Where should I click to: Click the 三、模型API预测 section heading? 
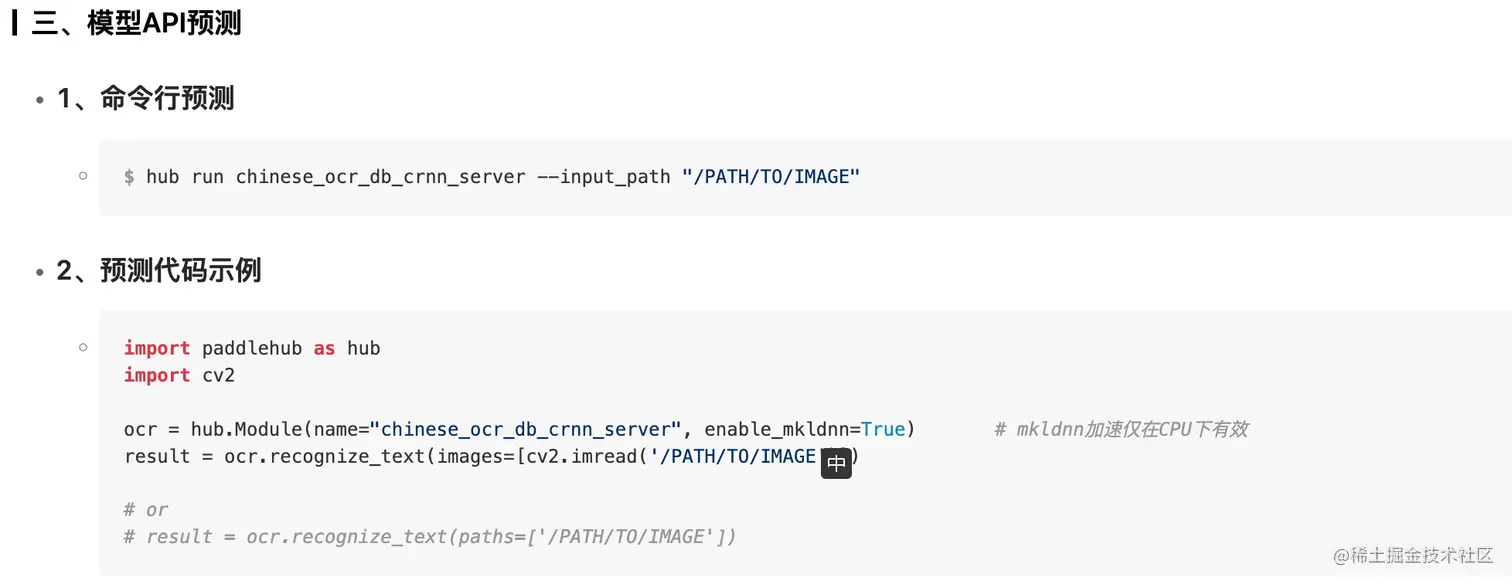[136, 23]
